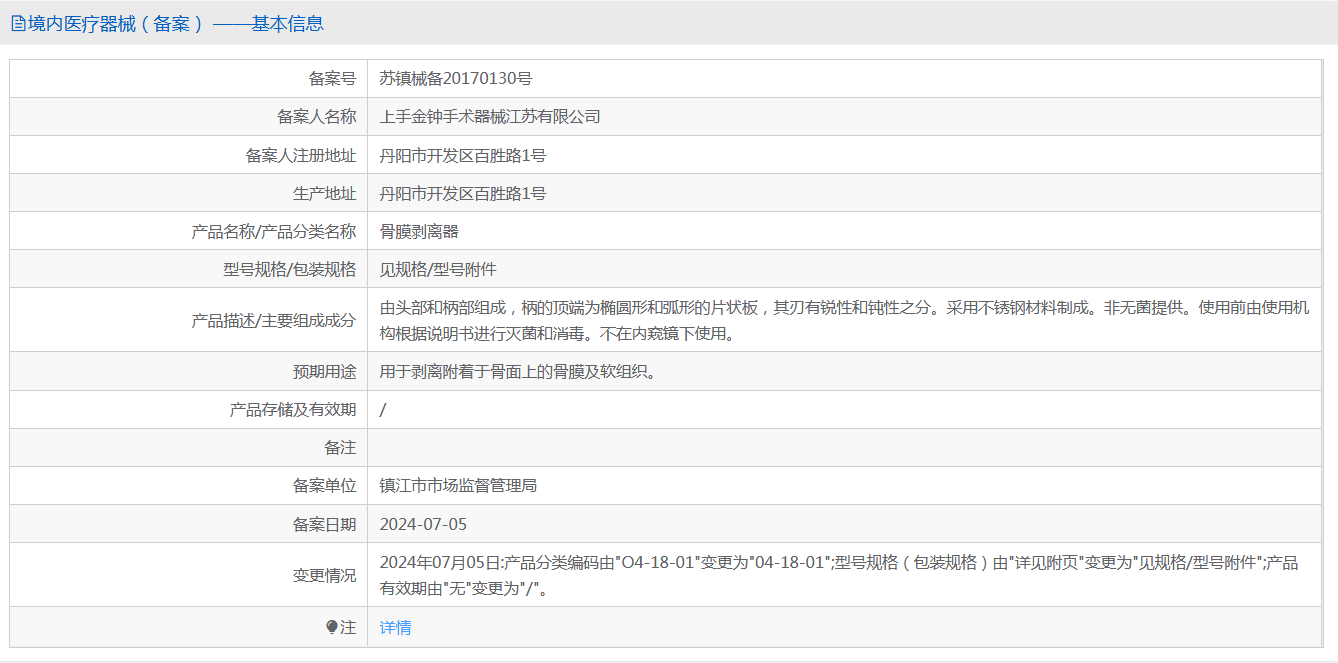Click the 备注 label
Image resolution: width=1338 pixels, height=663 pixels.
pyautogui.click(x=340, y=448)
